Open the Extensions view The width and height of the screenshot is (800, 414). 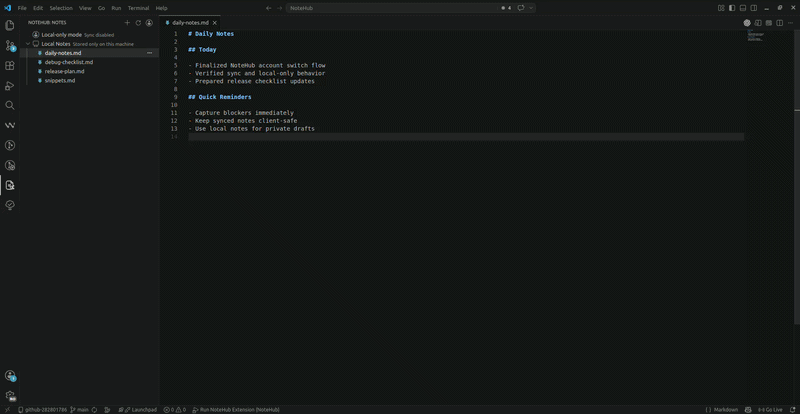click(x=10, y=65)
